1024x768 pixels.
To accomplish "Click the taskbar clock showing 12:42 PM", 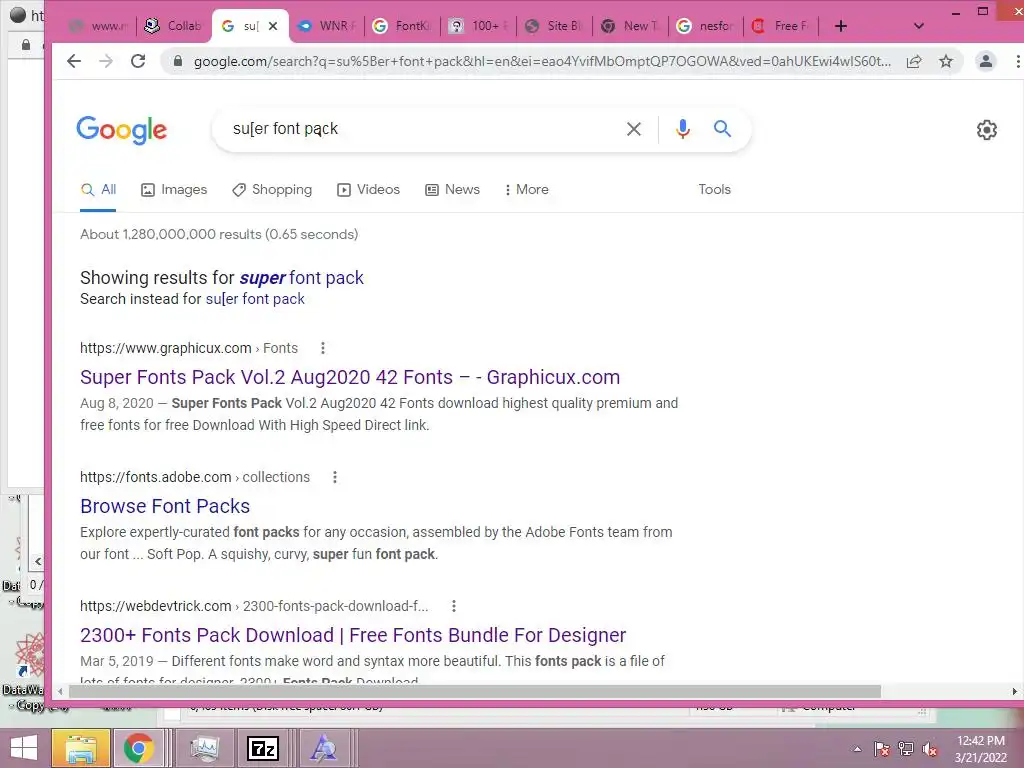I will (x=981, y=748).
